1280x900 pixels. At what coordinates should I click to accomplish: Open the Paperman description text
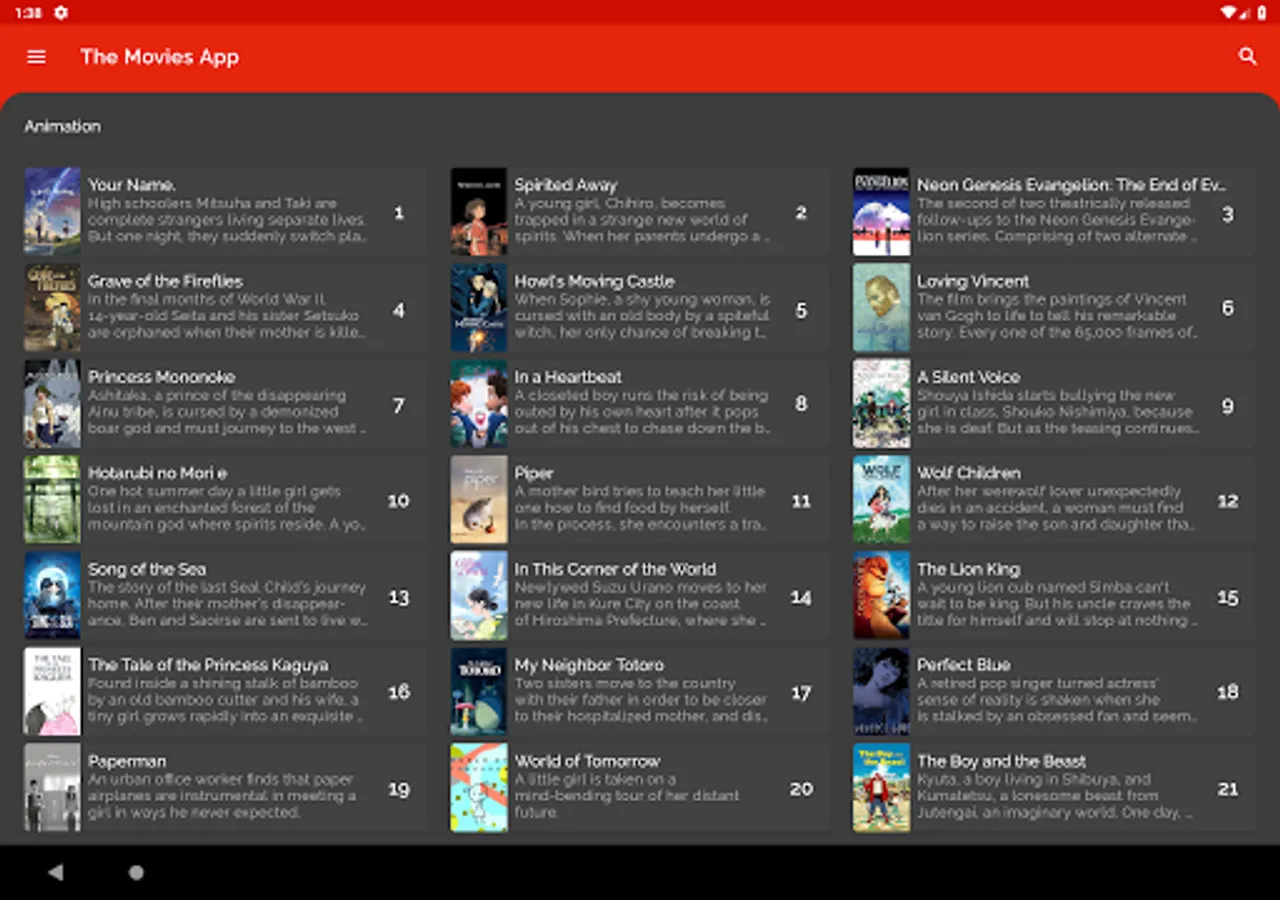pos(222,796)
